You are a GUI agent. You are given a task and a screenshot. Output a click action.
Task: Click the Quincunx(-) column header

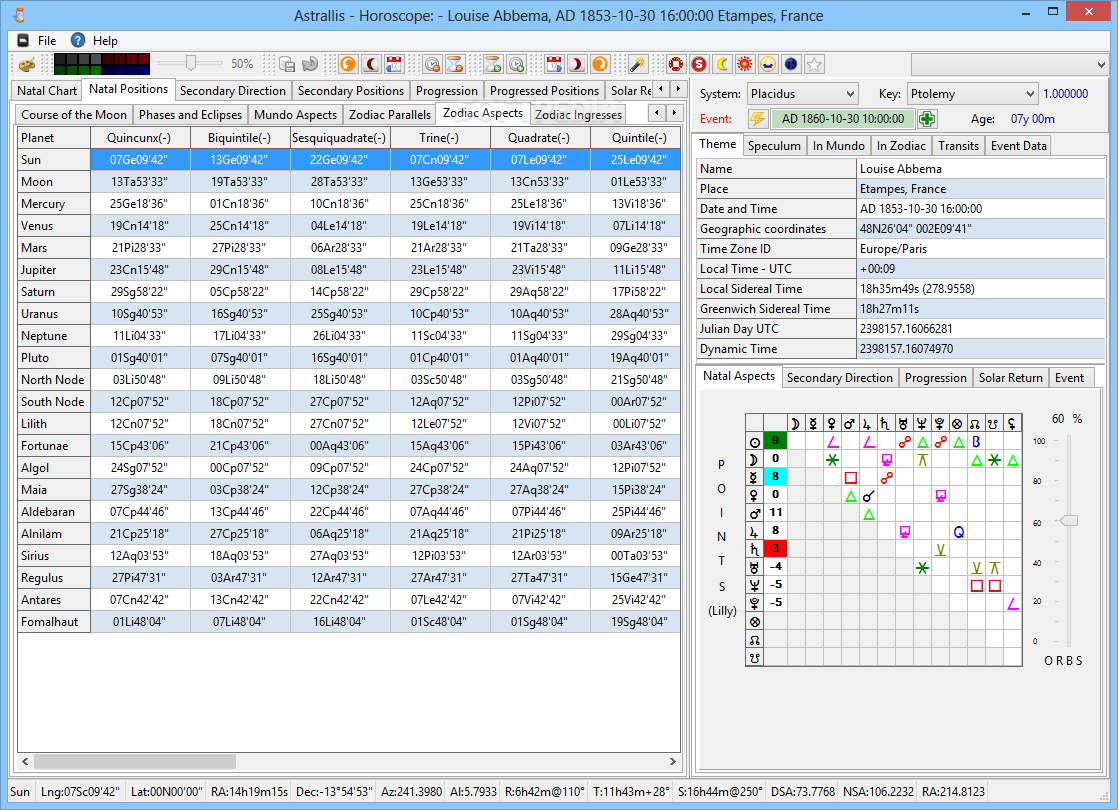pyautogui.click(x=139, y=138)
